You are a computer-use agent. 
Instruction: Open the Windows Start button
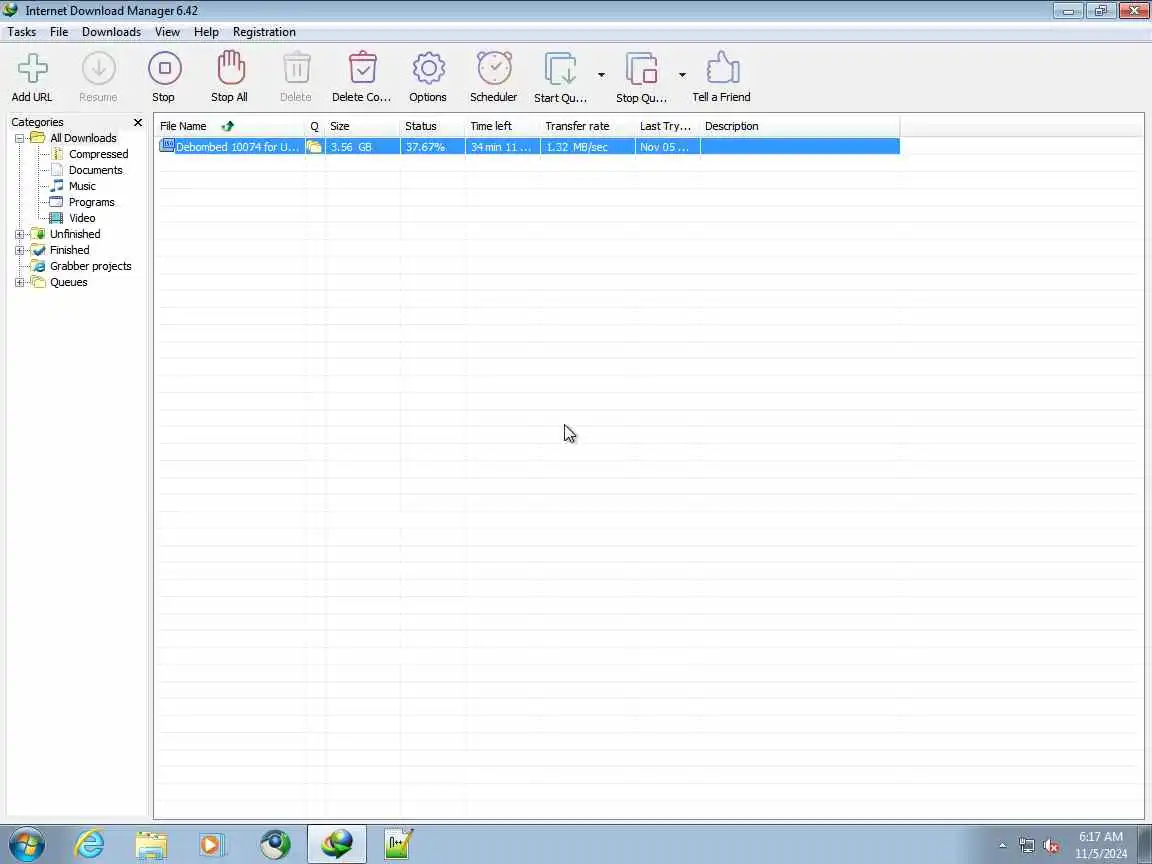coord(26,844)
